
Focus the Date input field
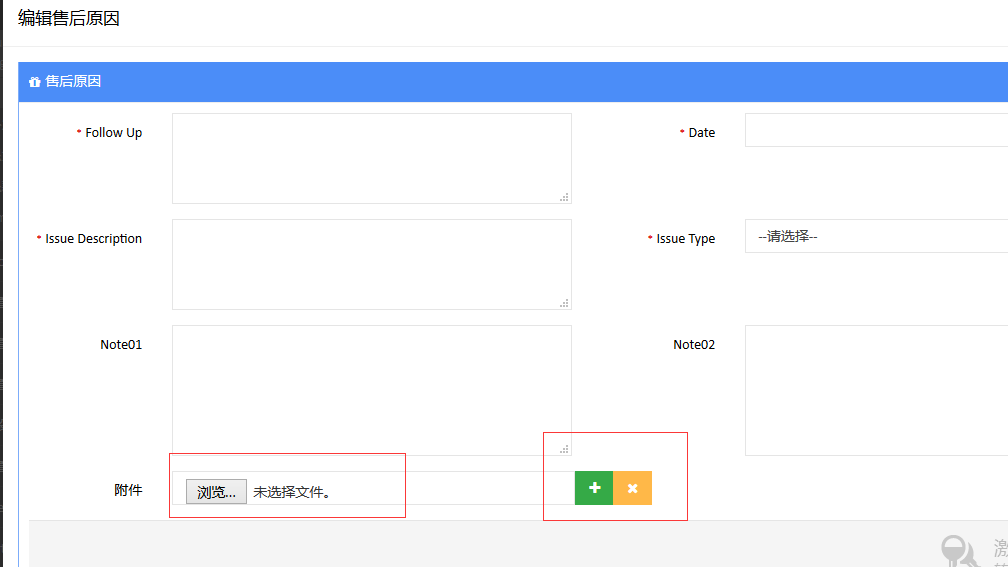(x=876, y=130)
